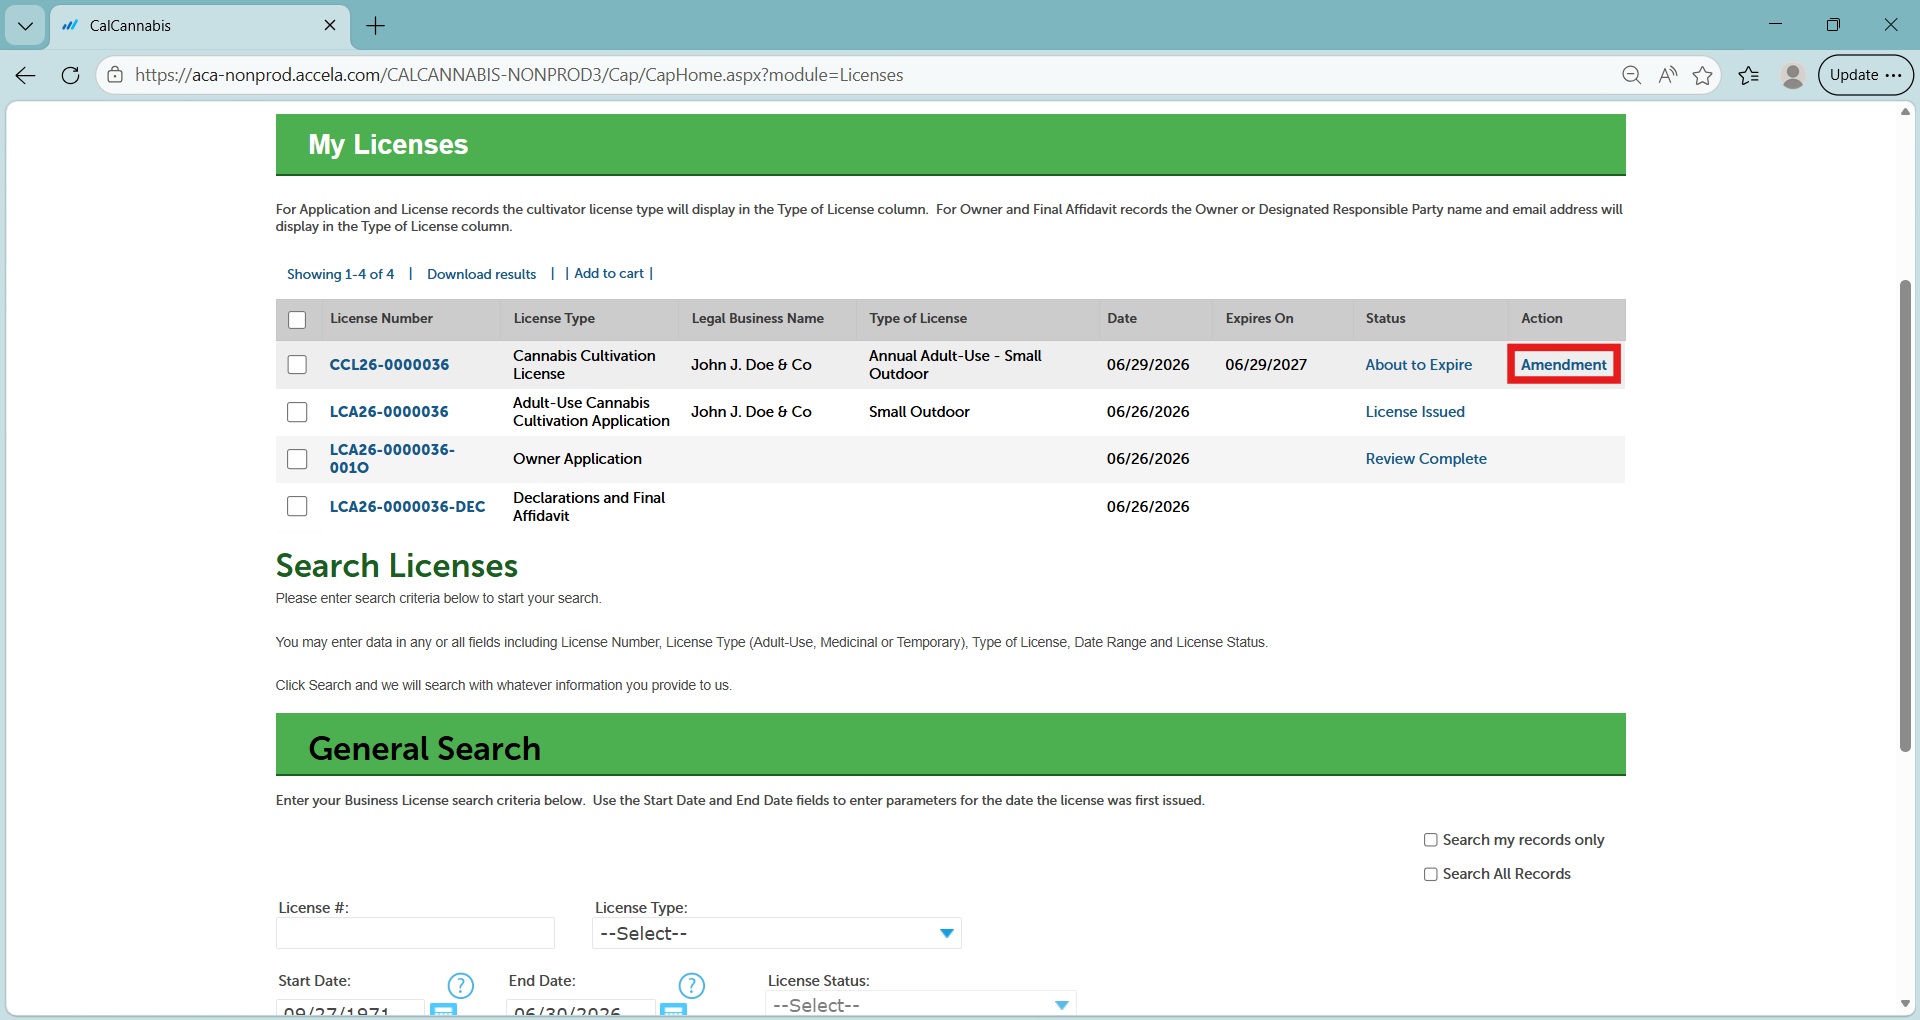This screenshot has height=1020, width=1920.
Task: Click the scrollbar up arrow
Action: coord(1905,111)
